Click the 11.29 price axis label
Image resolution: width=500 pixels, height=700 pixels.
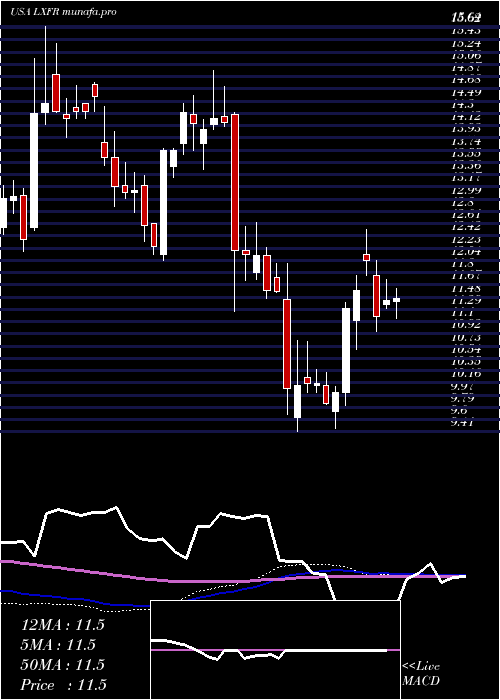click(x=467, y=301)
